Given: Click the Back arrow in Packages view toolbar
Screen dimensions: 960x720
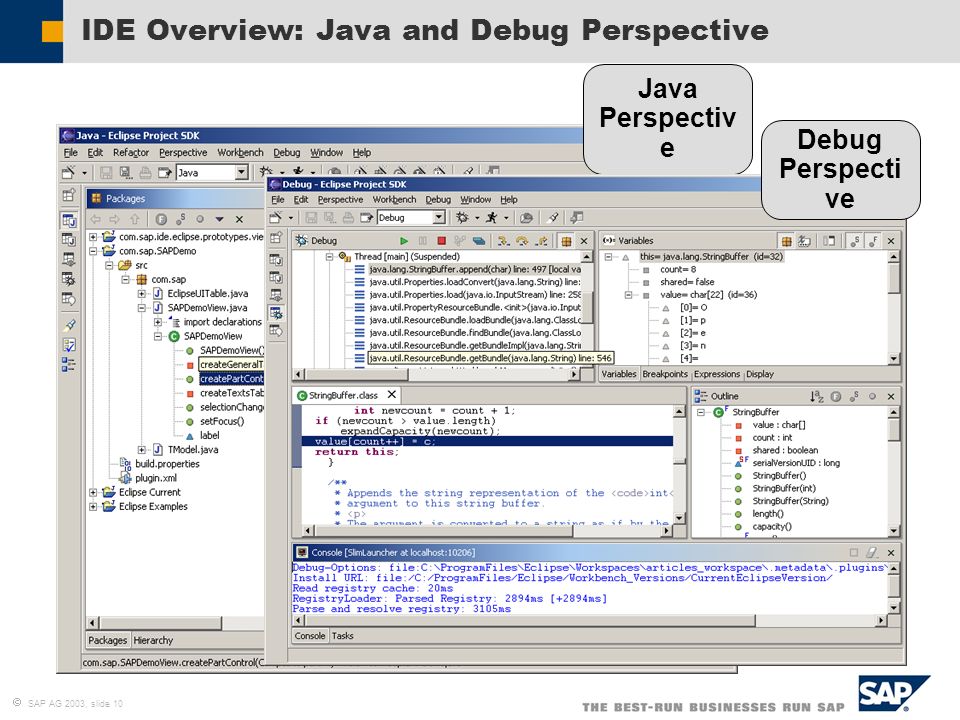Looking at the screenshot, I should click(x=96, y=219).
